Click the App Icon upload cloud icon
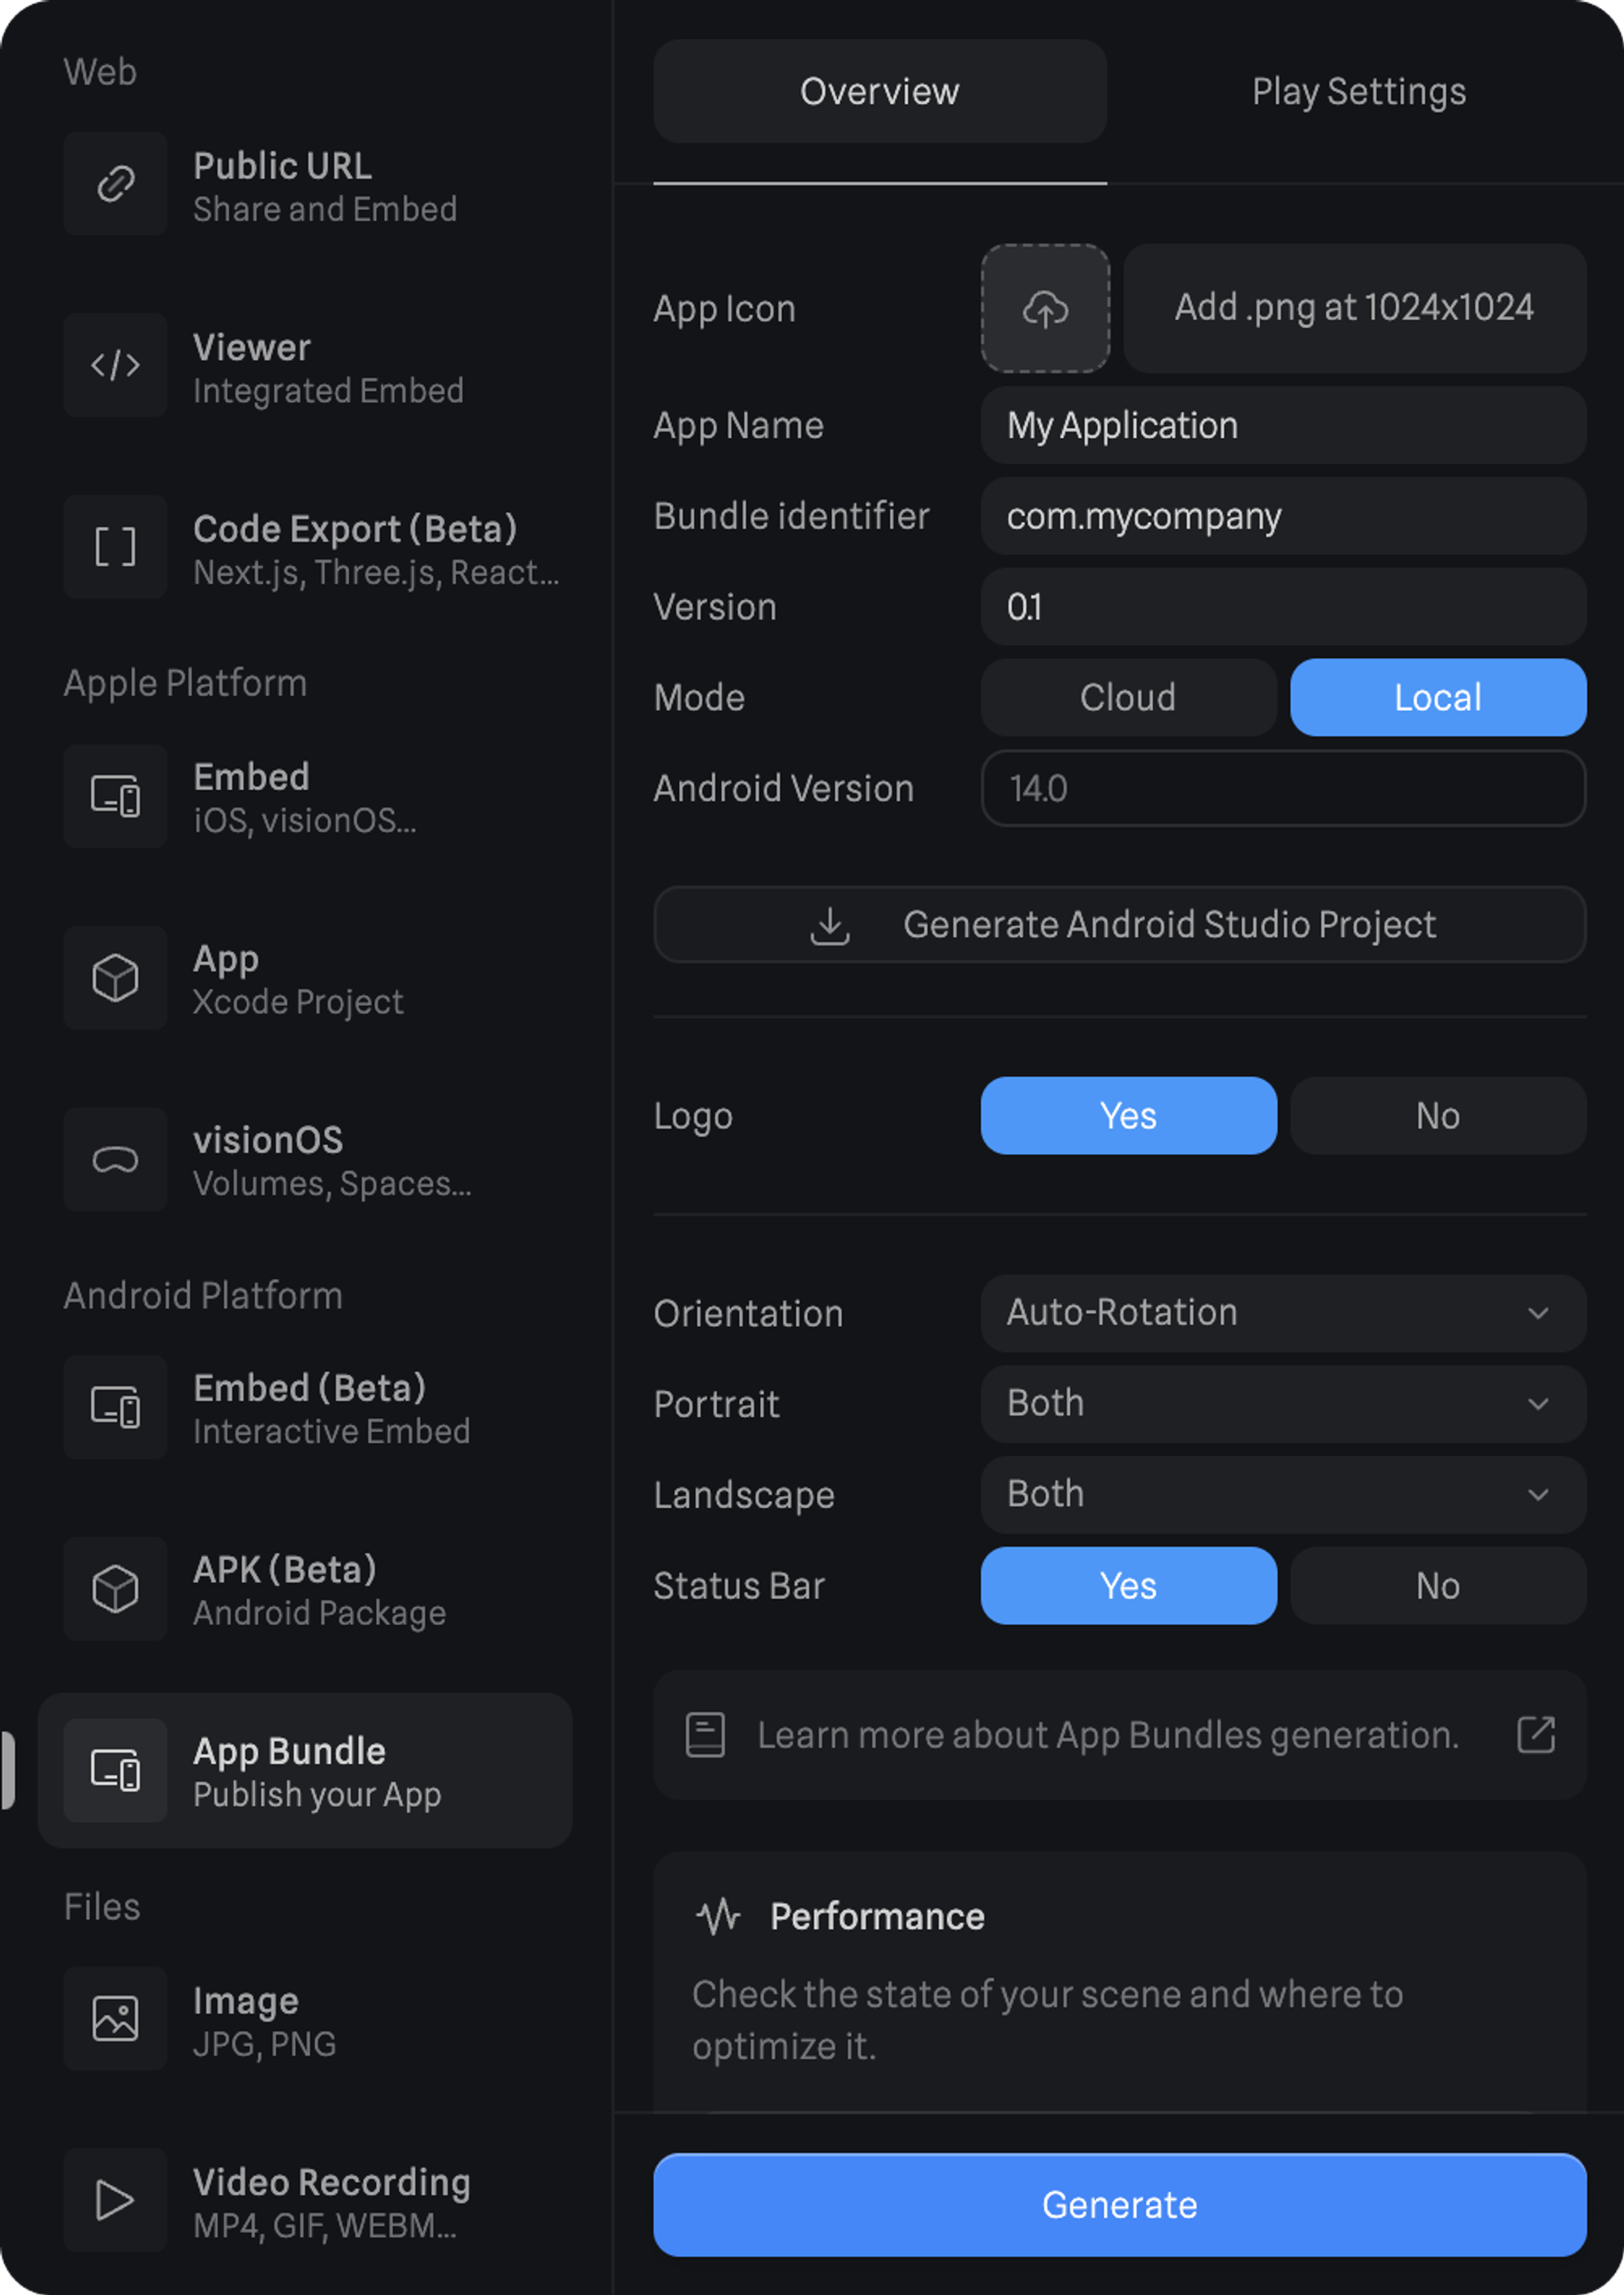The width and height of the screenshot is (1624, 2295). (1045, 309)
